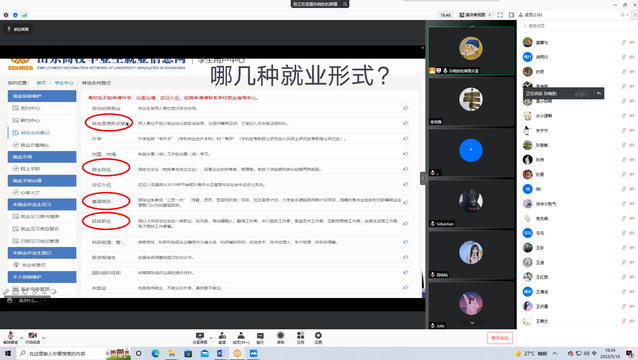
Task: Leave the meeting with the red button
Action: click(500, 338)
